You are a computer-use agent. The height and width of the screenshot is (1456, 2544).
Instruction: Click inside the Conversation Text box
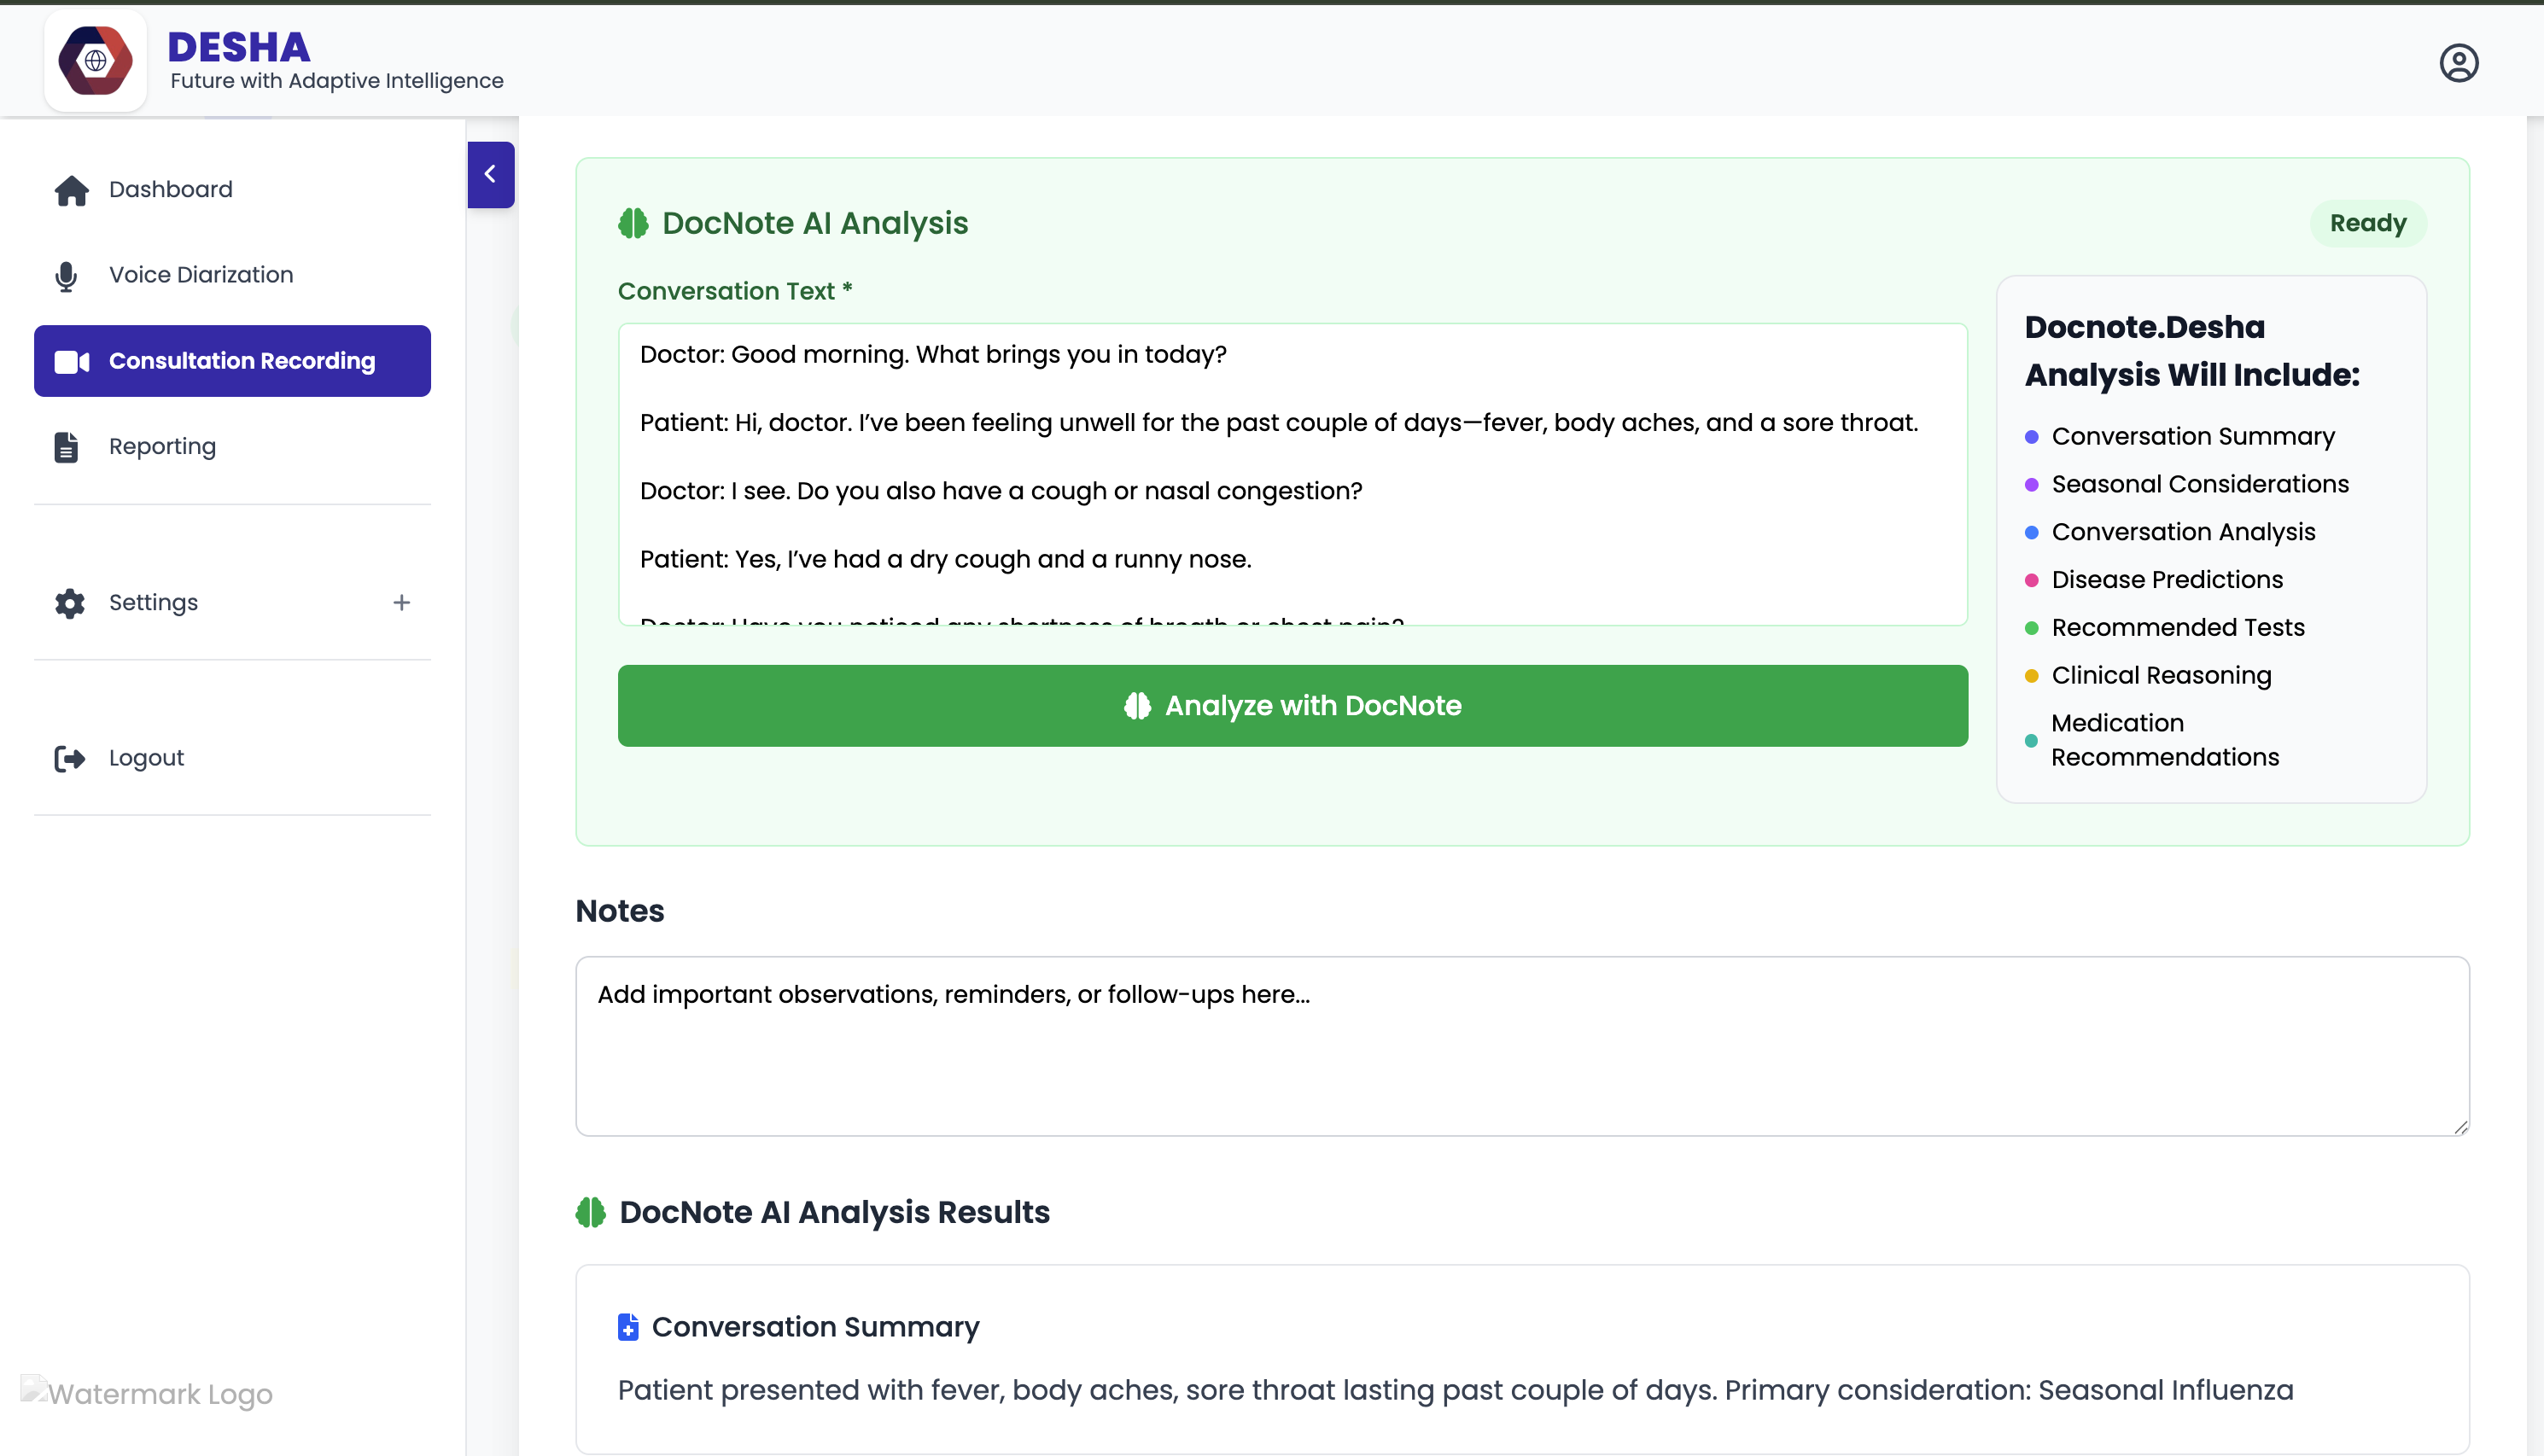[x=1292, y=474]
